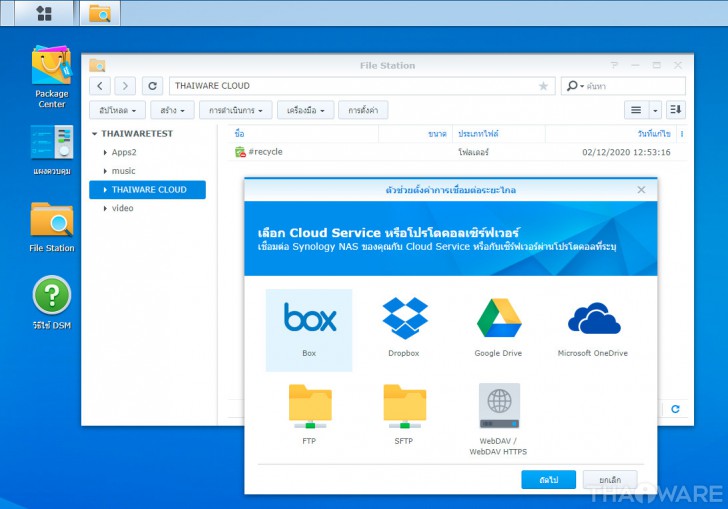Go forward in File Station navigation

click(125, 86)
